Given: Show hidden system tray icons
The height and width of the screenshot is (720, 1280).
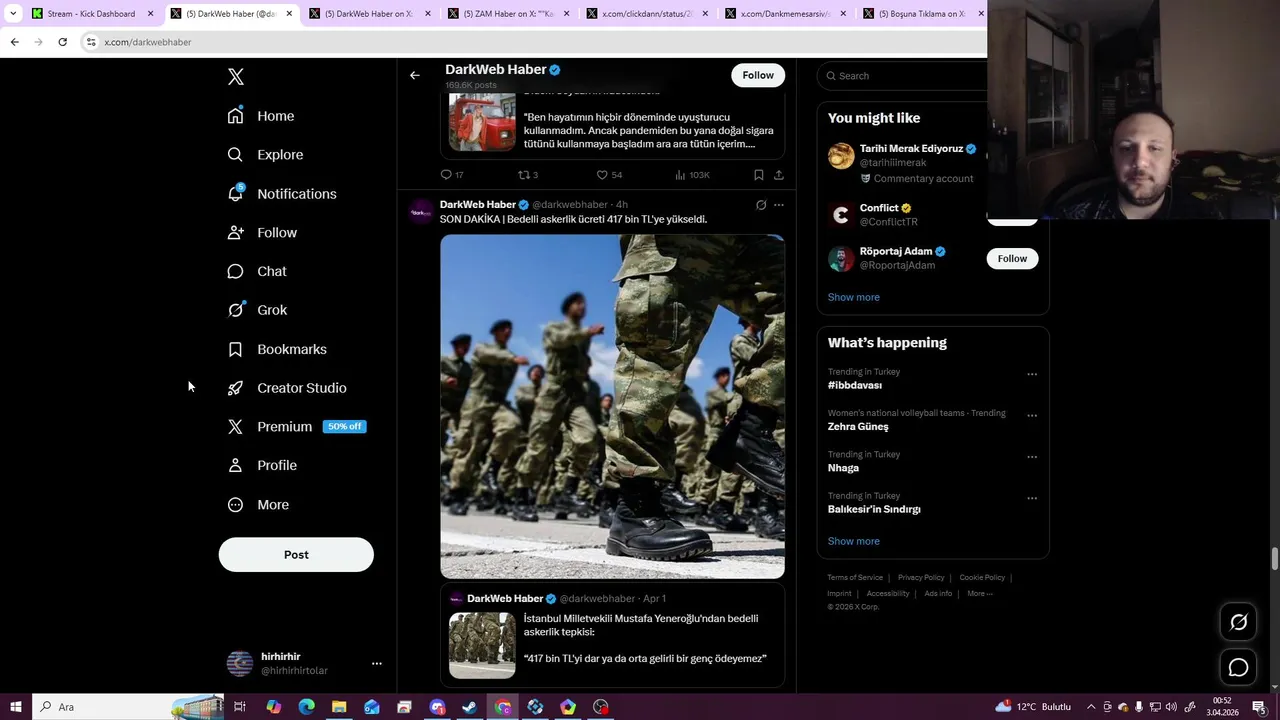Looking at the screenshot, I should click(1091, 707).
